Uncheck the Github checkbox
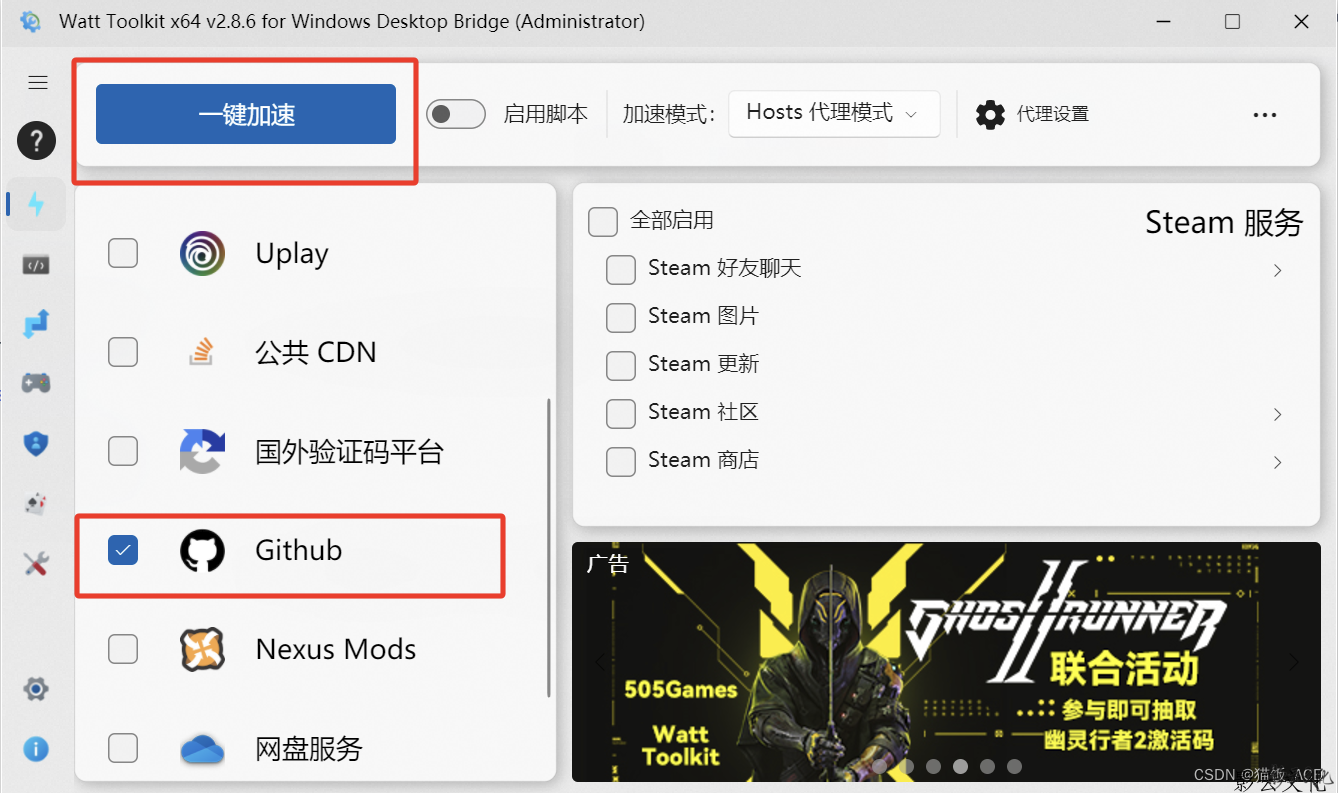 pos(123,550)
